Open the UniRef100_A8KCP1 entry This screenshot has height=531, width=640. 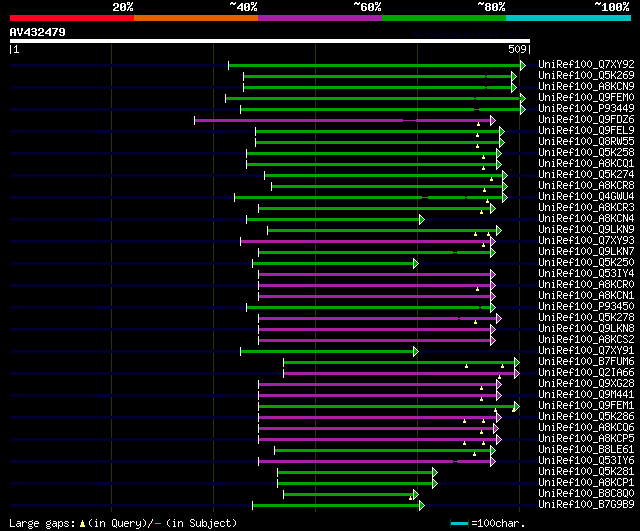click(586, 483)
